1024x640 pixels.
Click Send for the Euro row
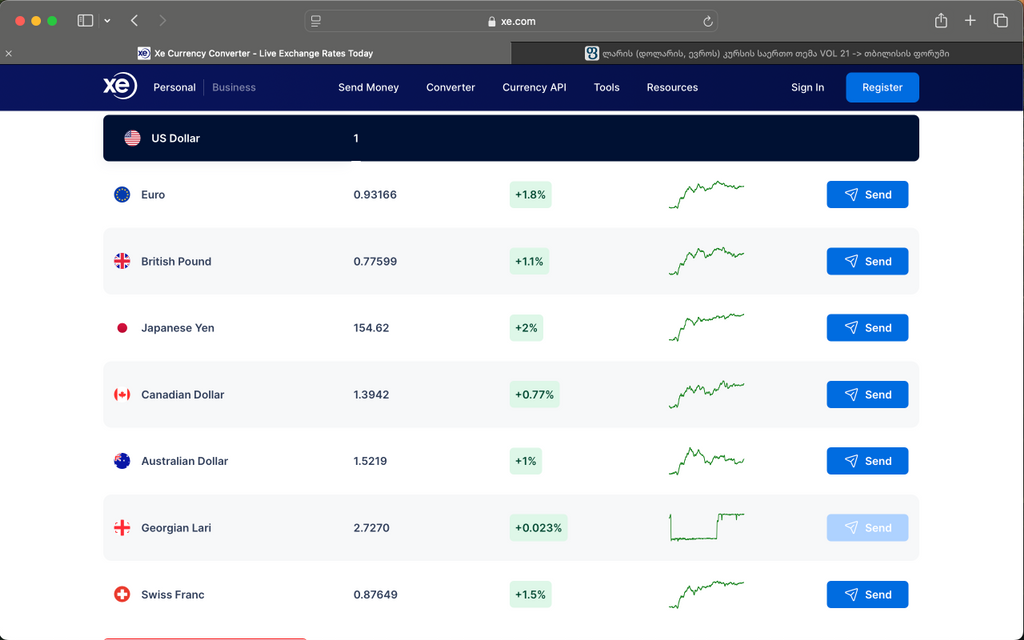coord(867,195)
